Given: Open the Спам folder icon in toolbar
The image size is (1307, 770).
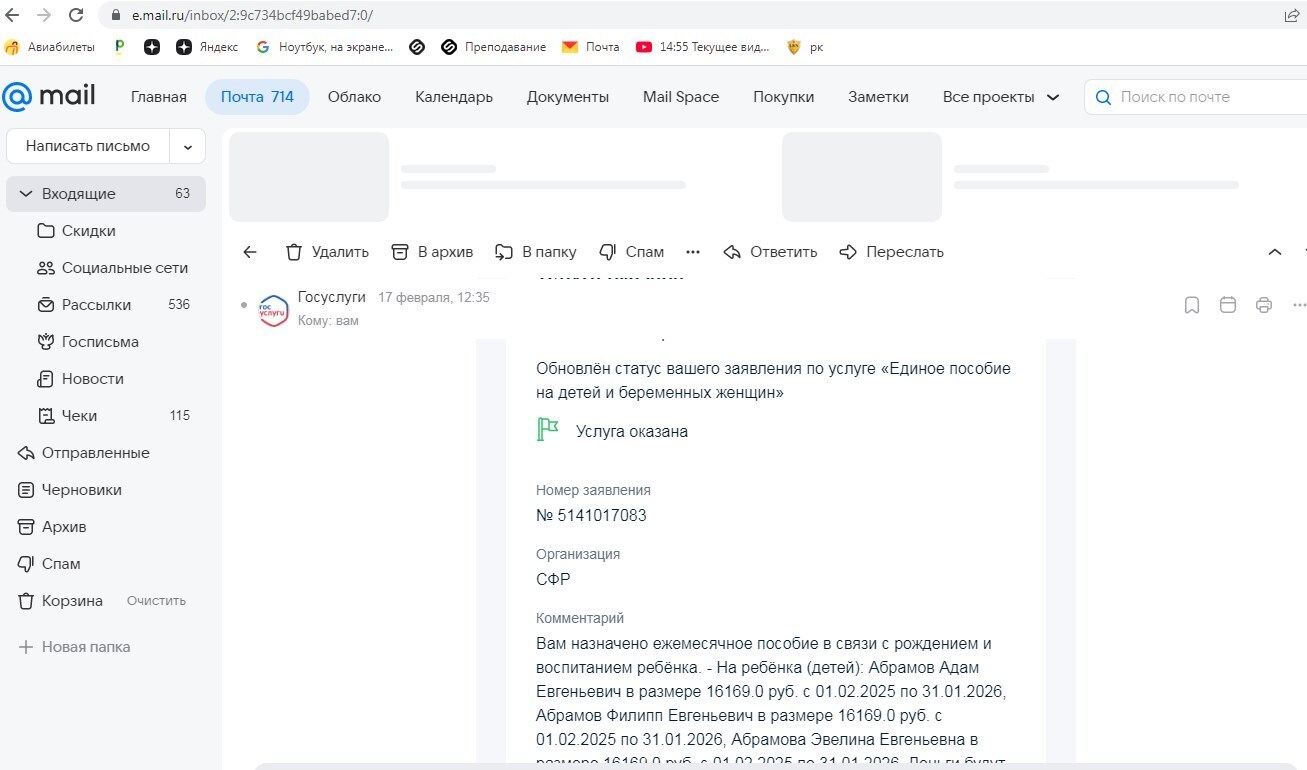Looking at the screenshot, I should point(631,251).
